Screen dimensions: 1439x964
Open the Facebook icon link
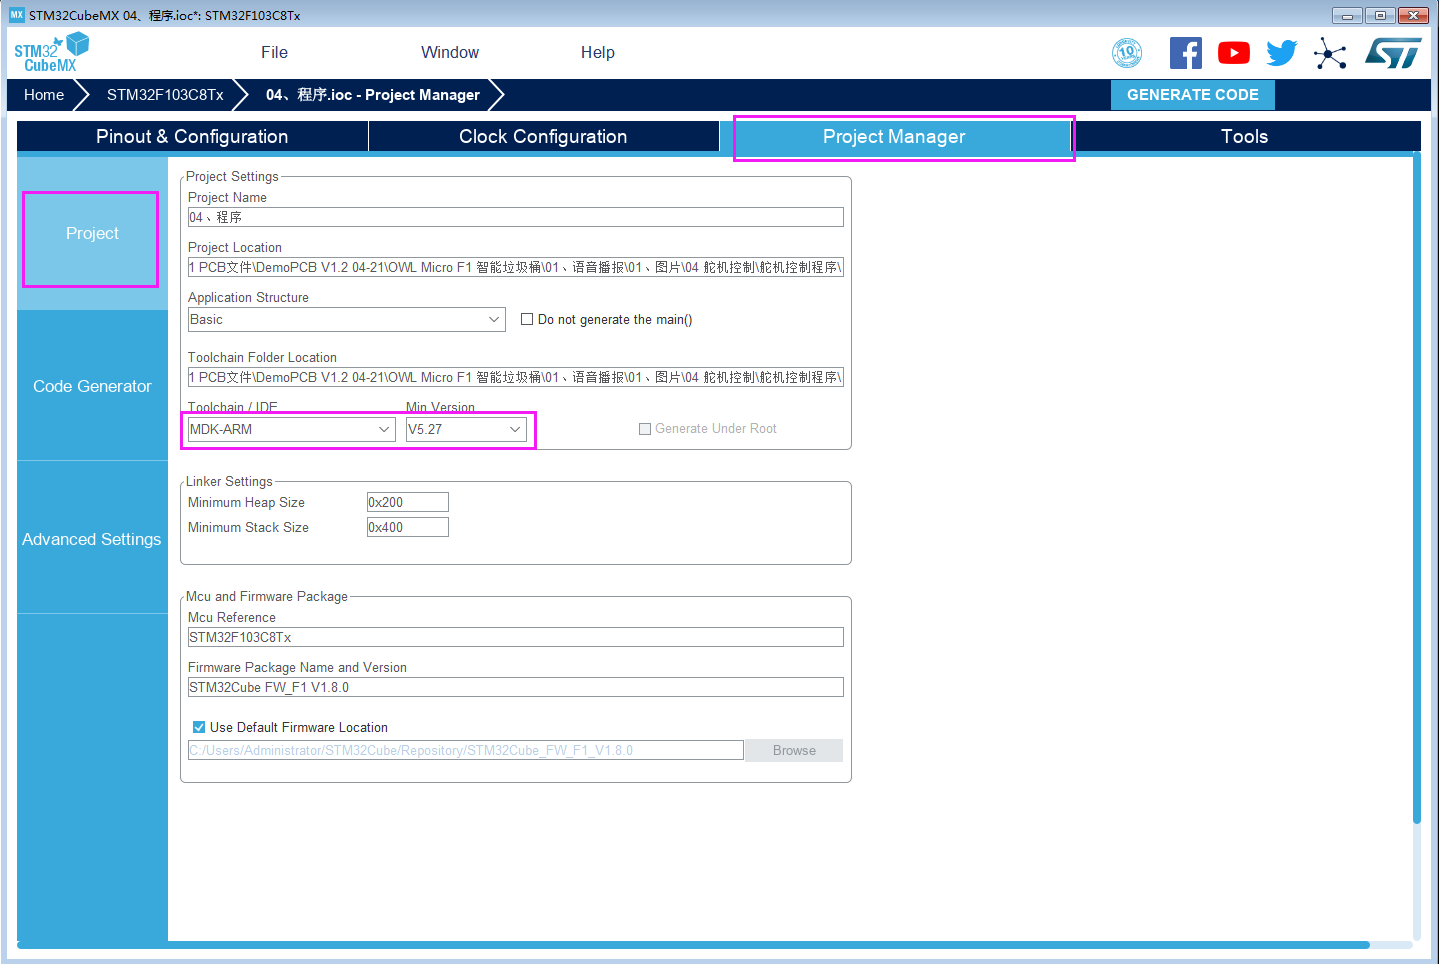point(1185,53)
